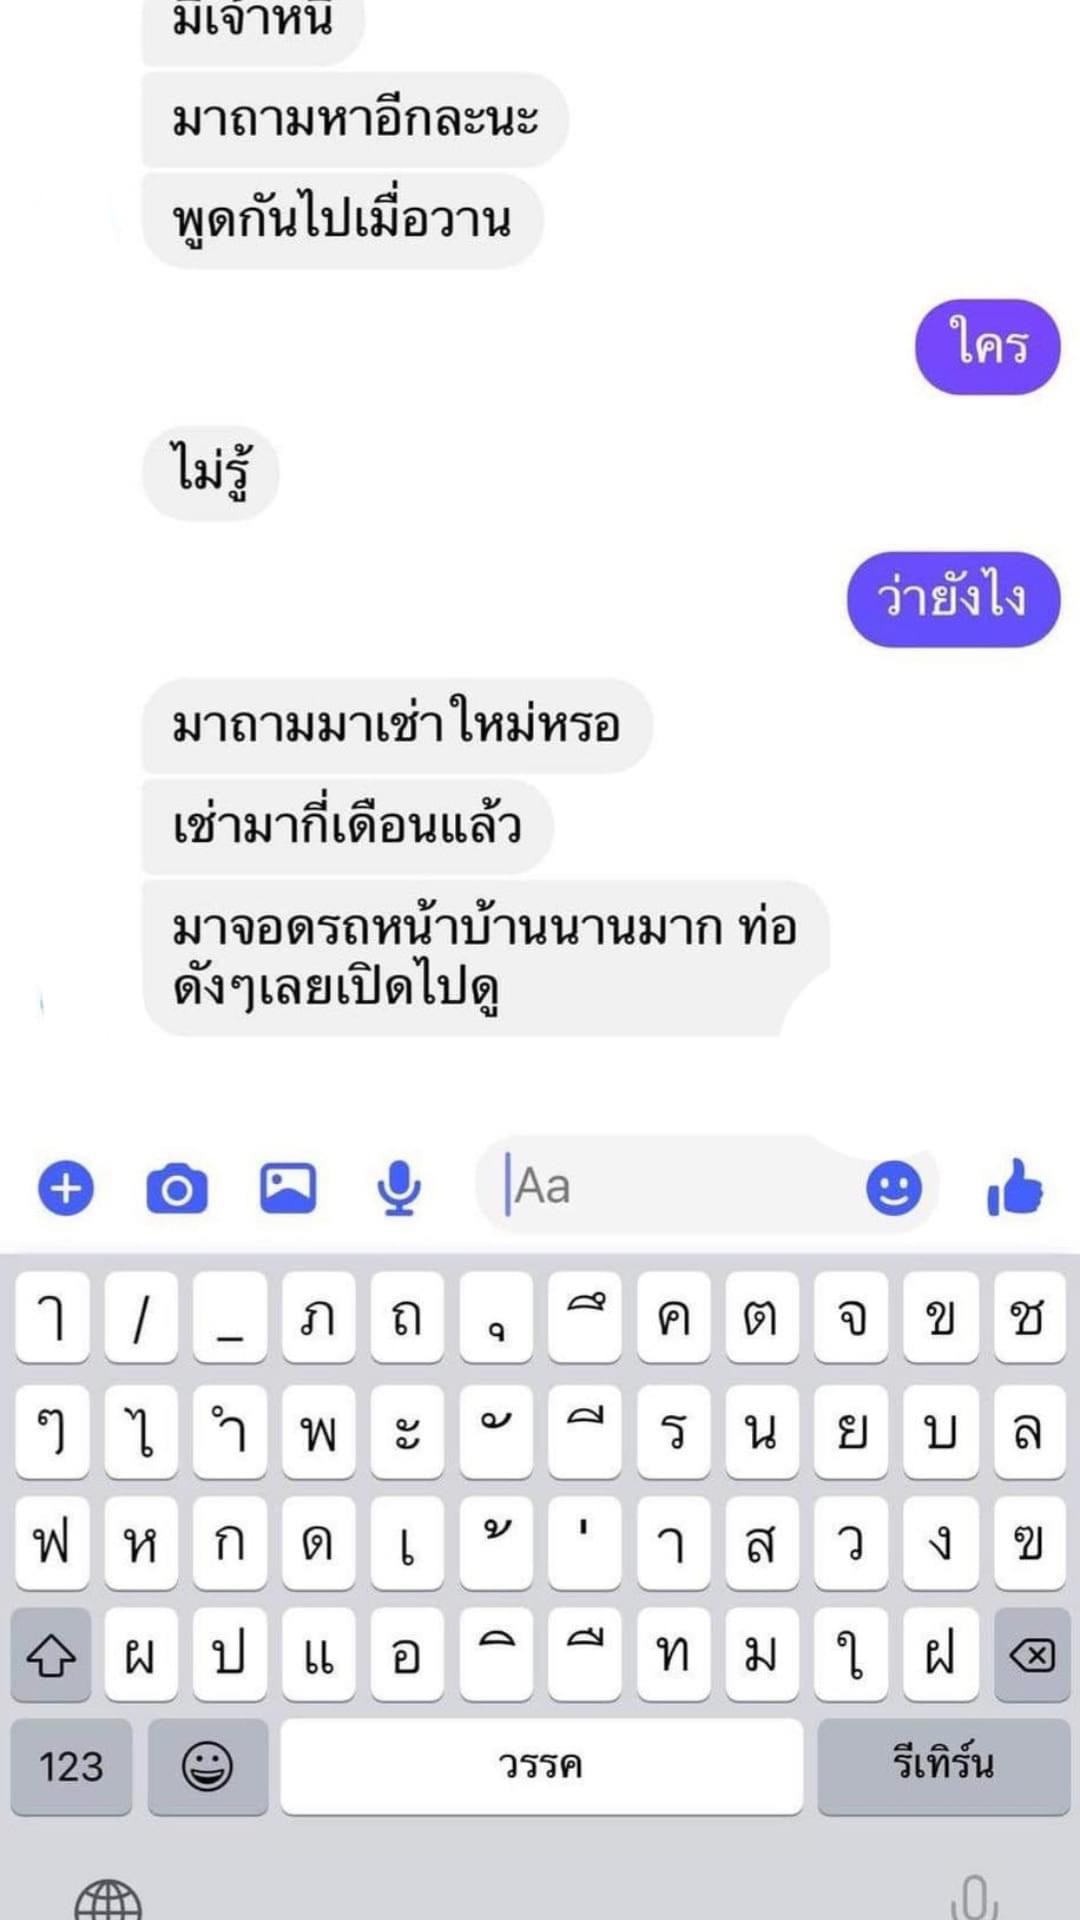Select the purple ใคร message bubble
The image size is (1080, 1920).
point(987,346)
